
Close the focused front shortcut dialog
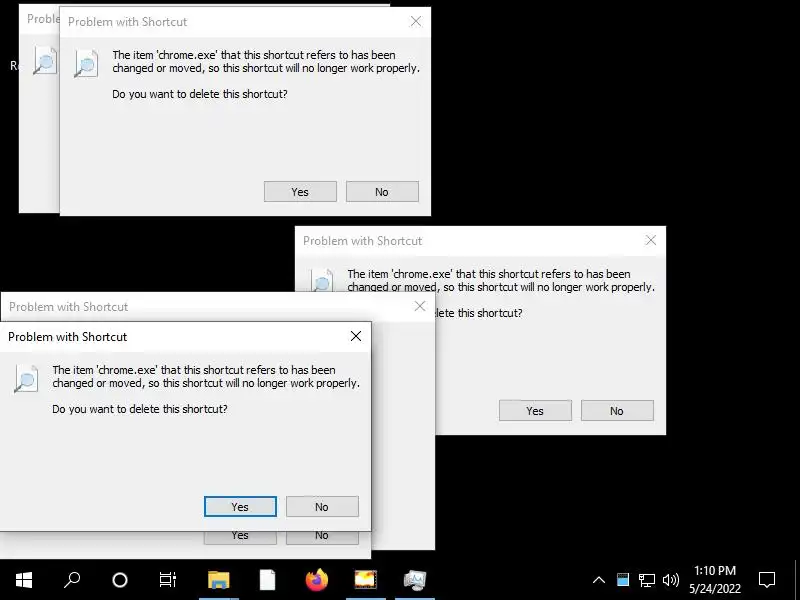click(x=356, y=336)
